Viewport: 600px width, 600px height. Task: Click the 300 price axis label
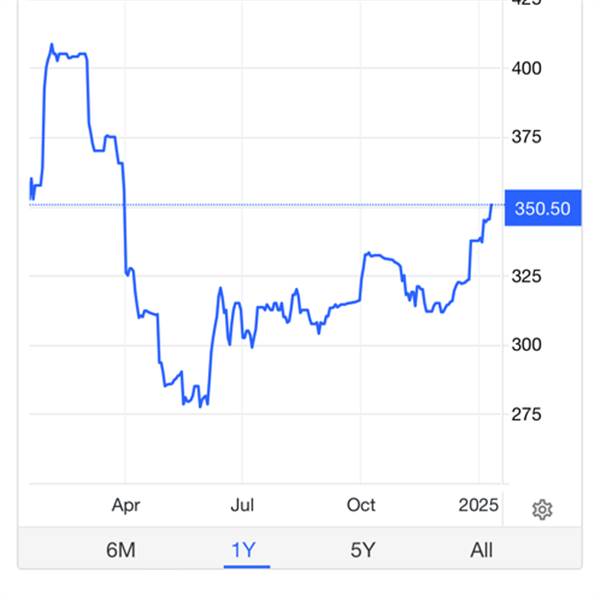coord(527,345)
